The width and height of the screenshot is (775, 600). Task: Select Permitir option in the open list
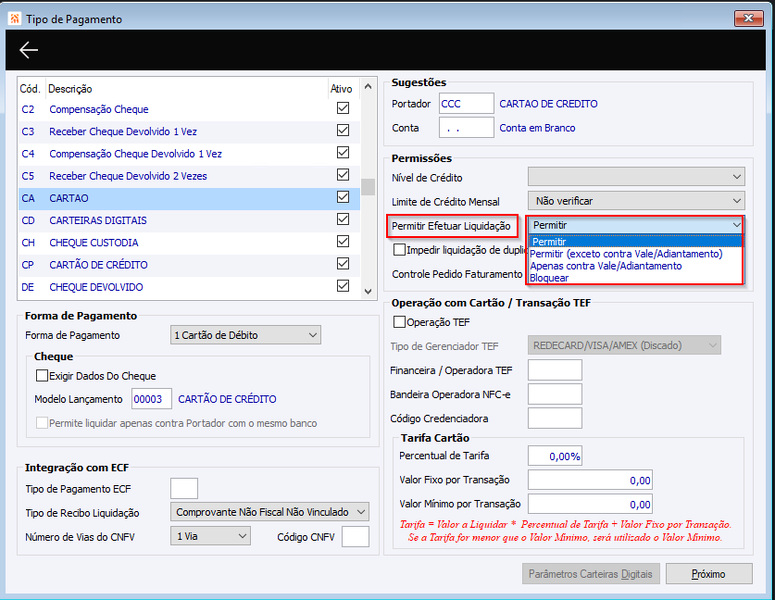pyautogui.click(x=635, y=242)
